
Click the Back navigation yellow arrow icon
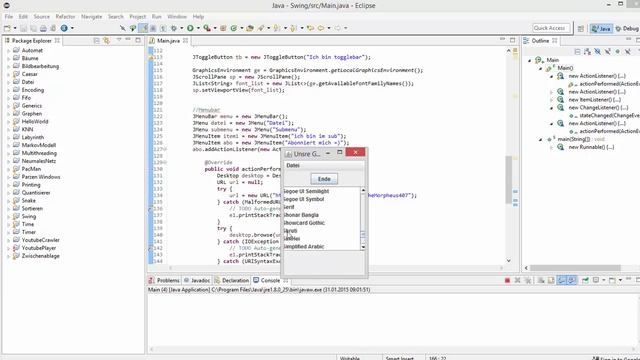321,28
